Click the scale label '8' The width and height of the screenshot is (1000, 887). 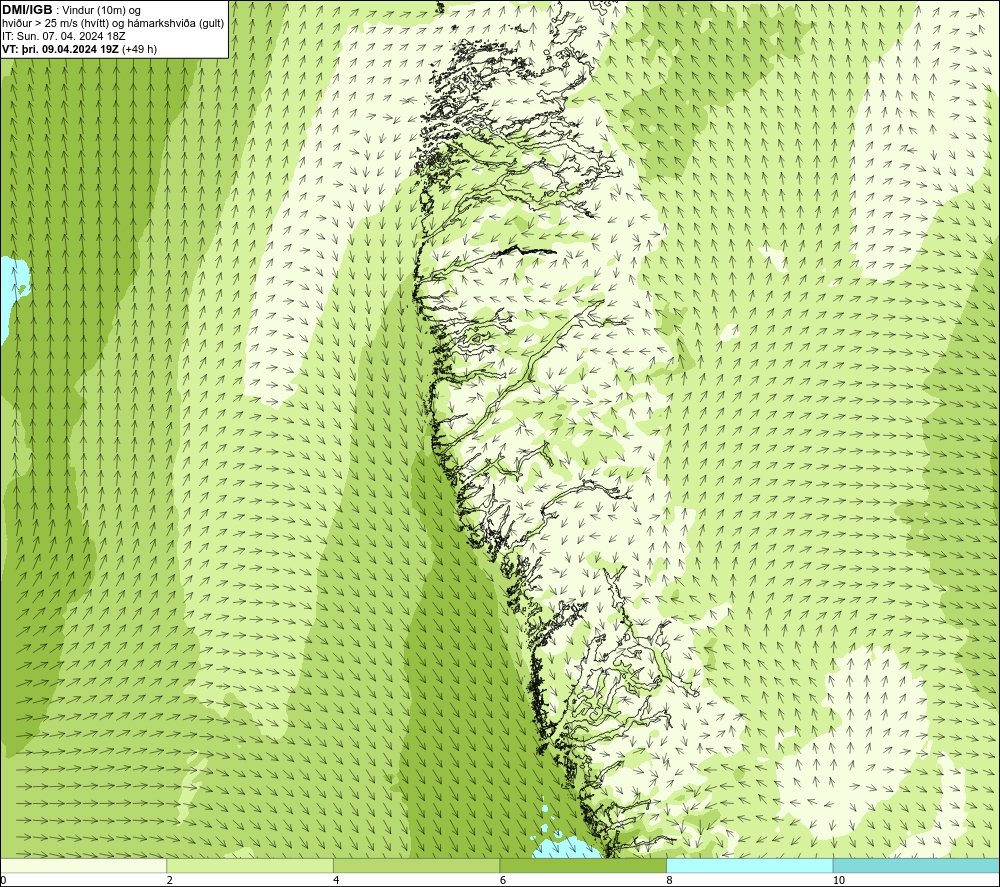[x=670, y=880]
